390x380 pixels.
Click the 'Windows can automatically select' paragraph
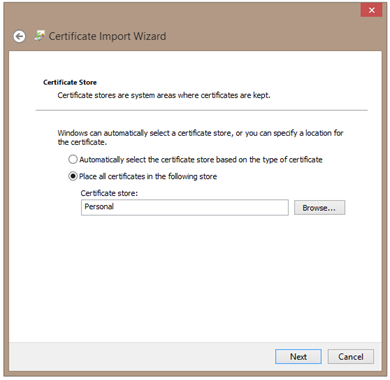[x=200, y=137]
